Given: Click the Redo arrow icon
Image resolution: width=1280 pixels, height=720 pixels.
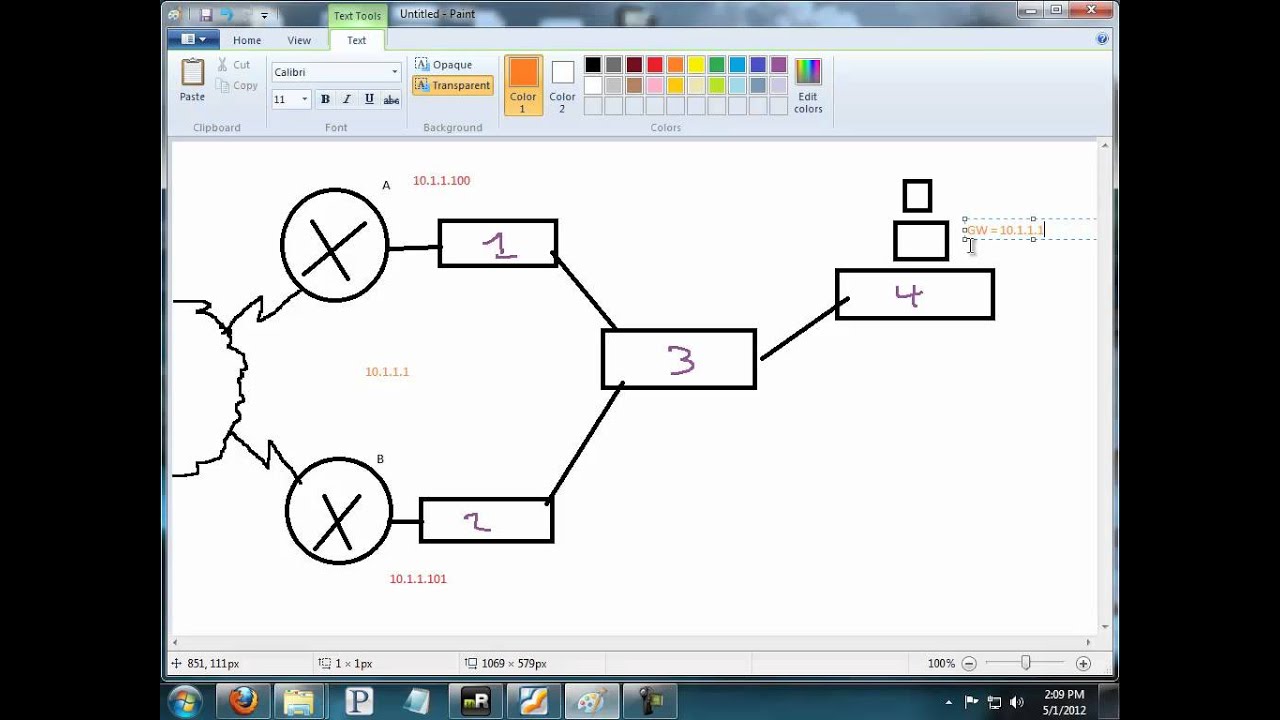Looking at the screenshot, I should pyautogui.click(x=246, y=15).
